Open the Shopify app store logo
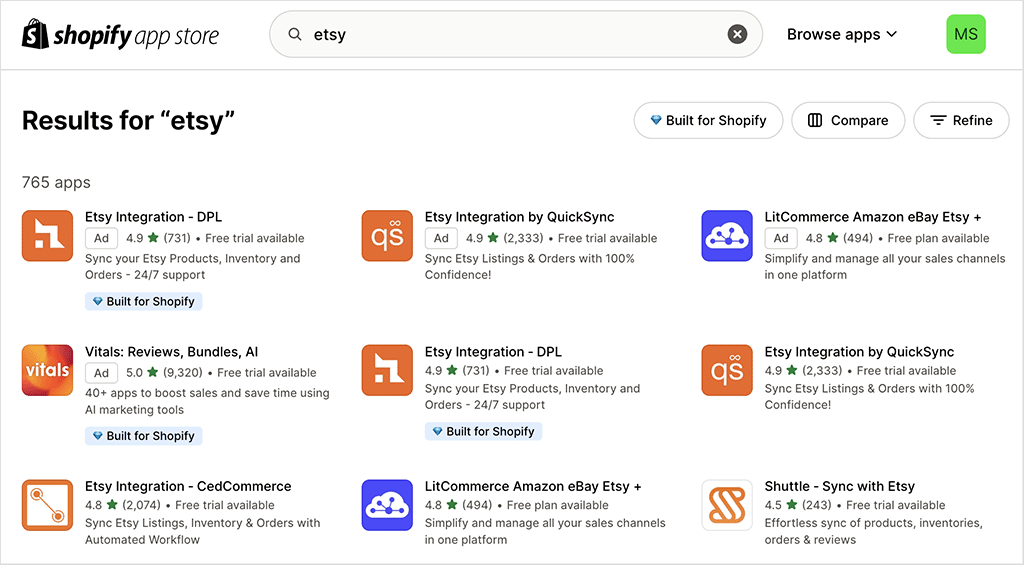The width and height of the screenshot is (1024, 565). 121,34
